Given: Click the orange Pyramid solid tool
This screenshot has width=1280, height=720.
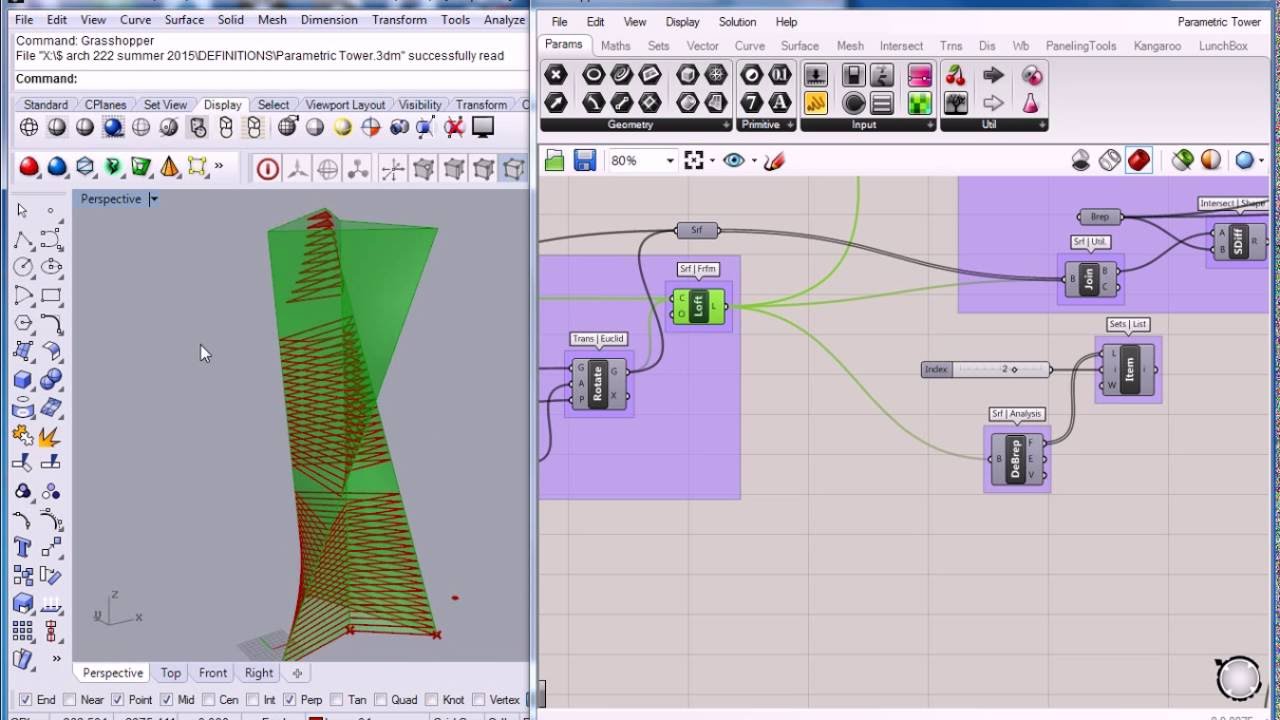Looking at the screenshot, I should tap(169, 167).
